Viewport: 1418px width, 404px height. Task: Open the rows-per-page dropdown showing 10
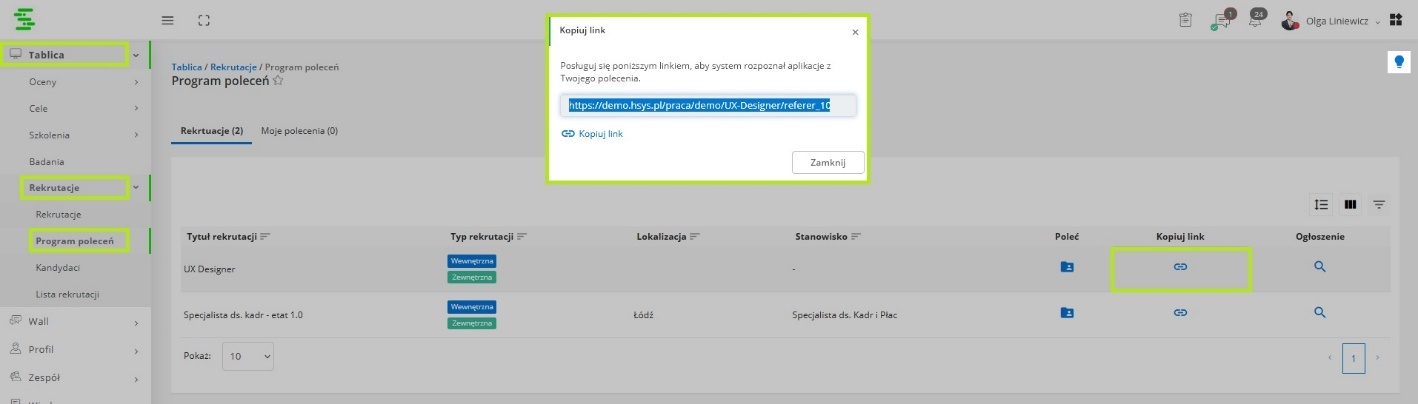click(247, 356)
